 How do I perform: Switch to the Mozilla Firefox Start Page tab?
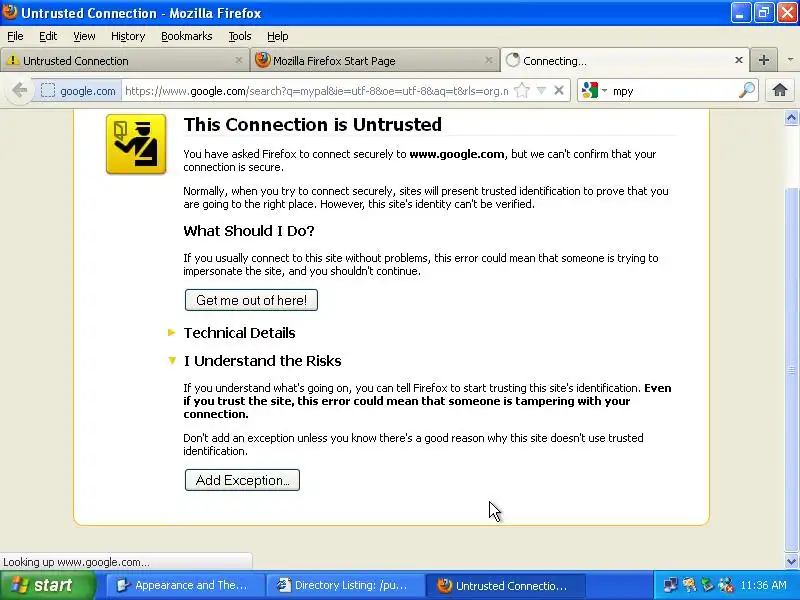(375, 60)
